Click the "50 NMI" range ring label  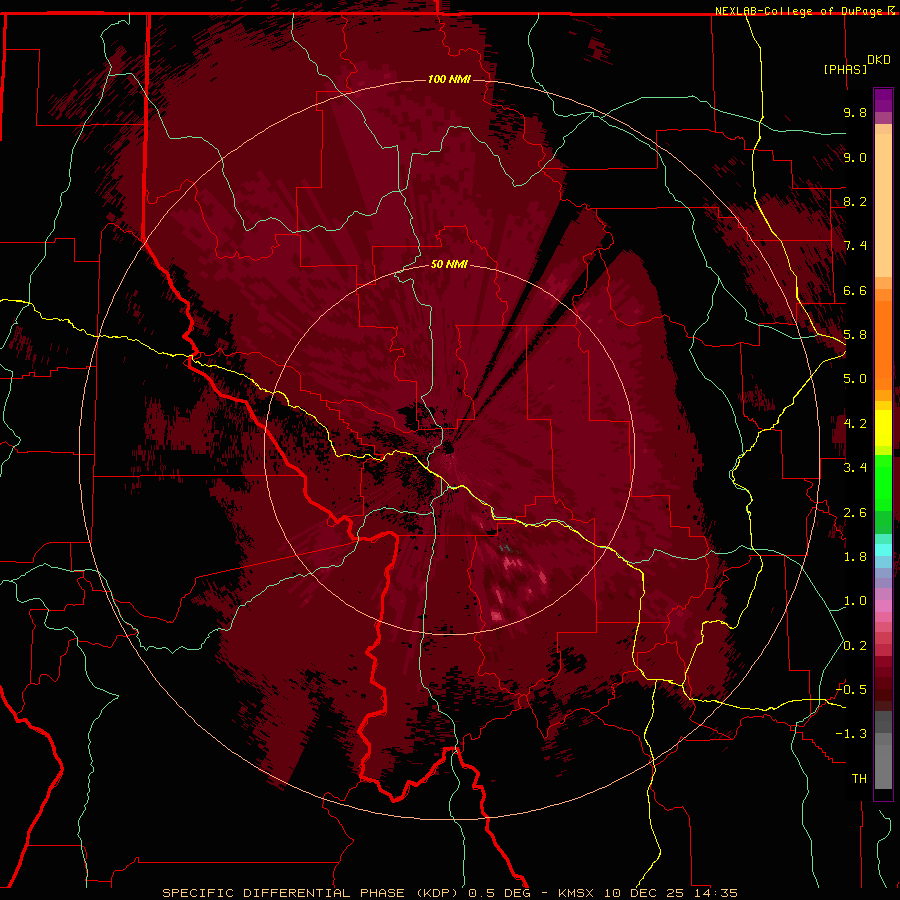tap(449, 264)
